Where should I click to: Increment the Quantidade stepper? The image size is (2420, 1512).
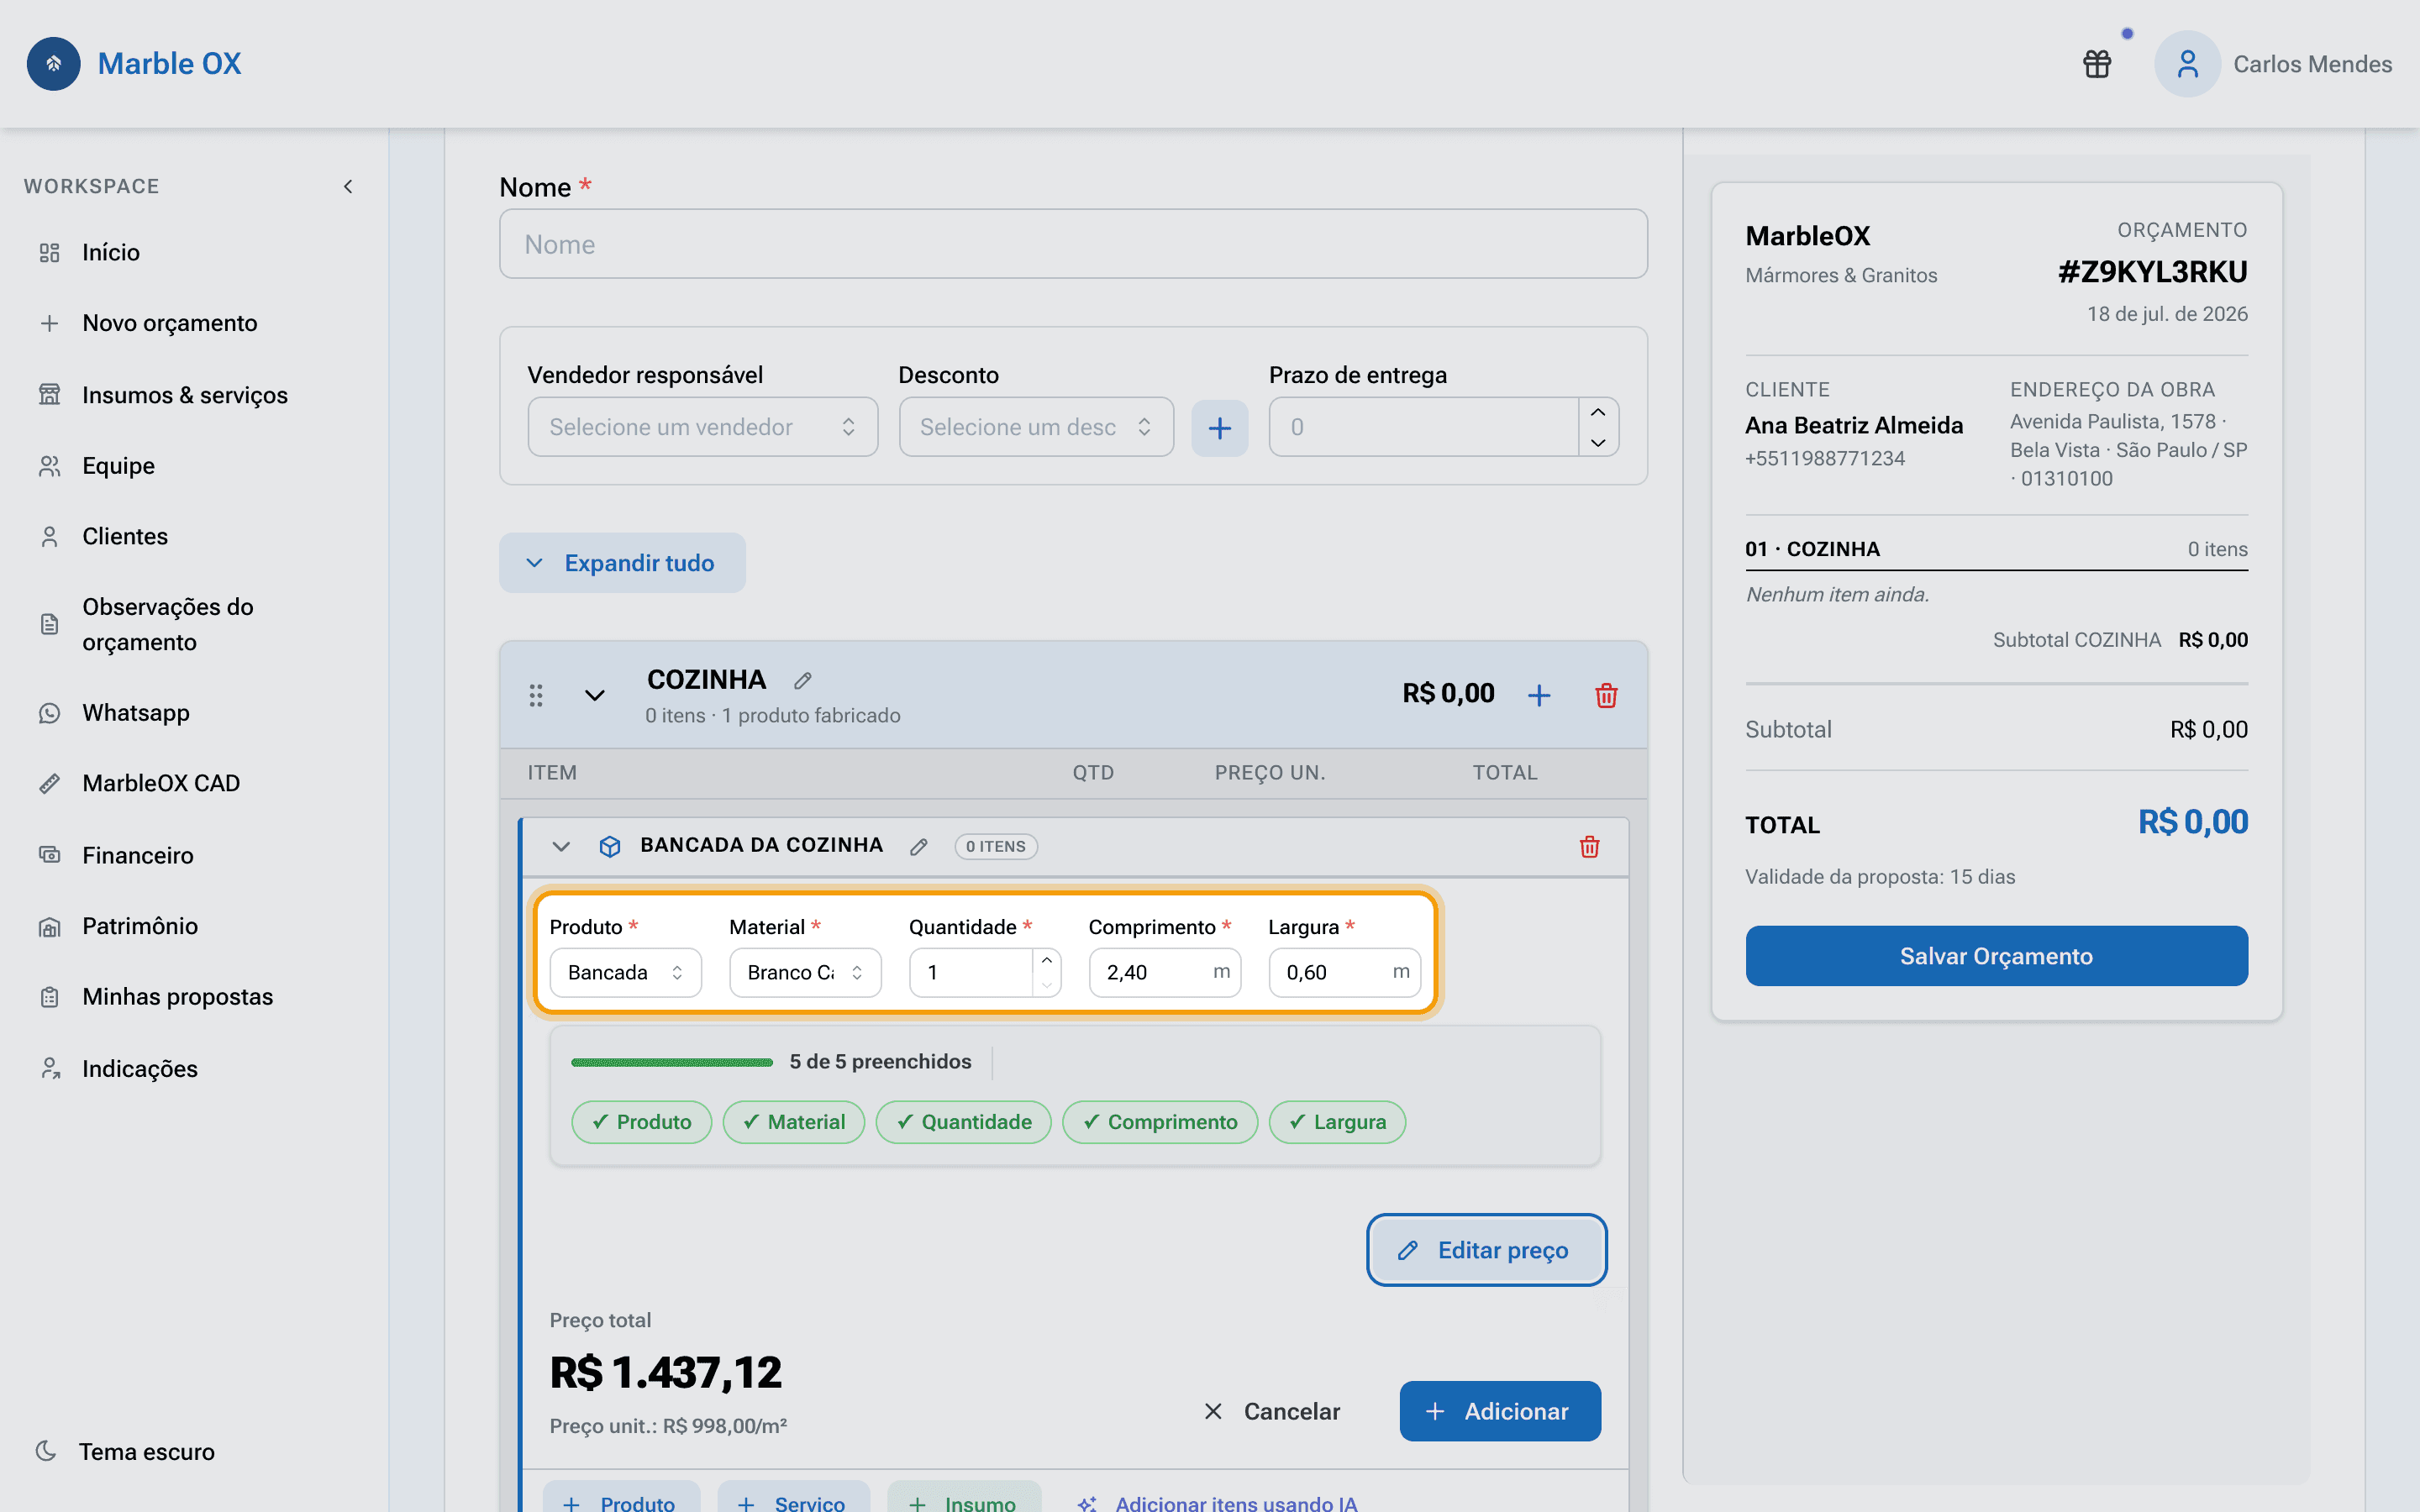coord(1046,960)
